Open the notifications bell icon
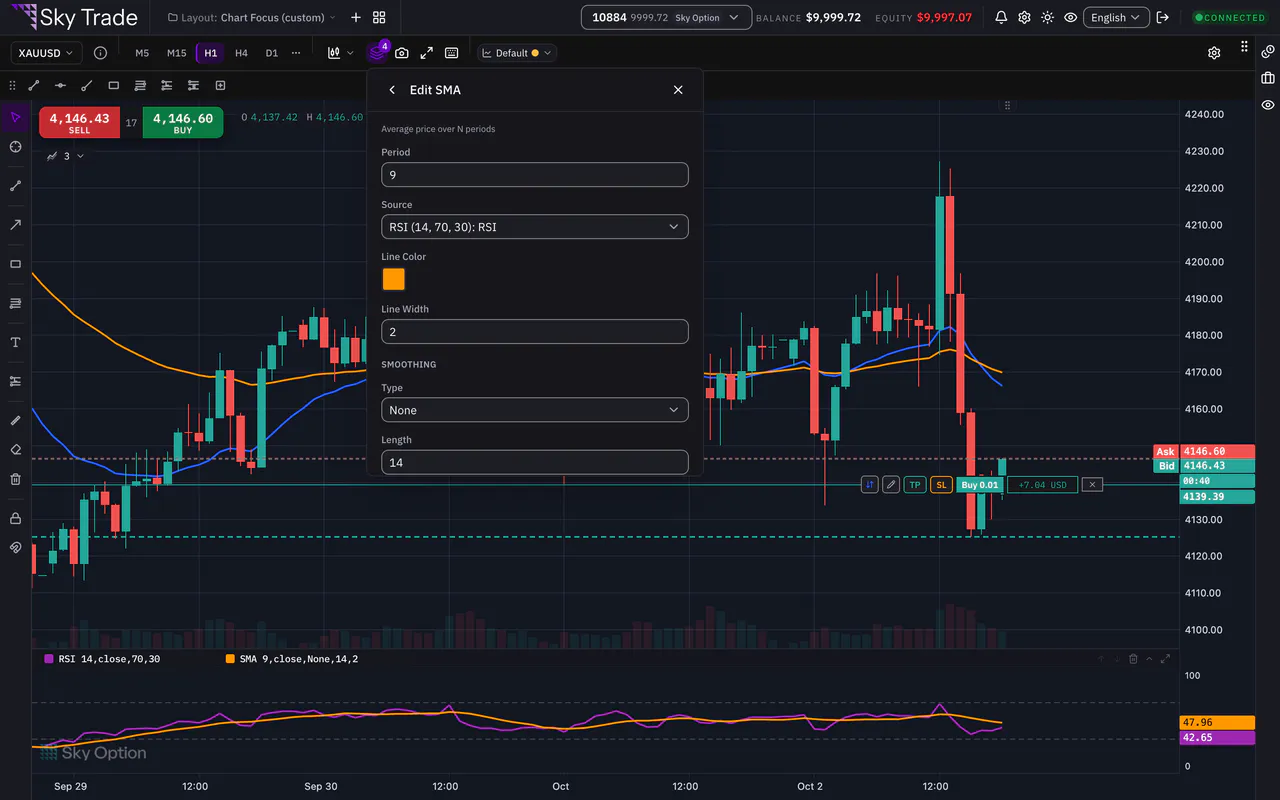 coord(1001,17)
